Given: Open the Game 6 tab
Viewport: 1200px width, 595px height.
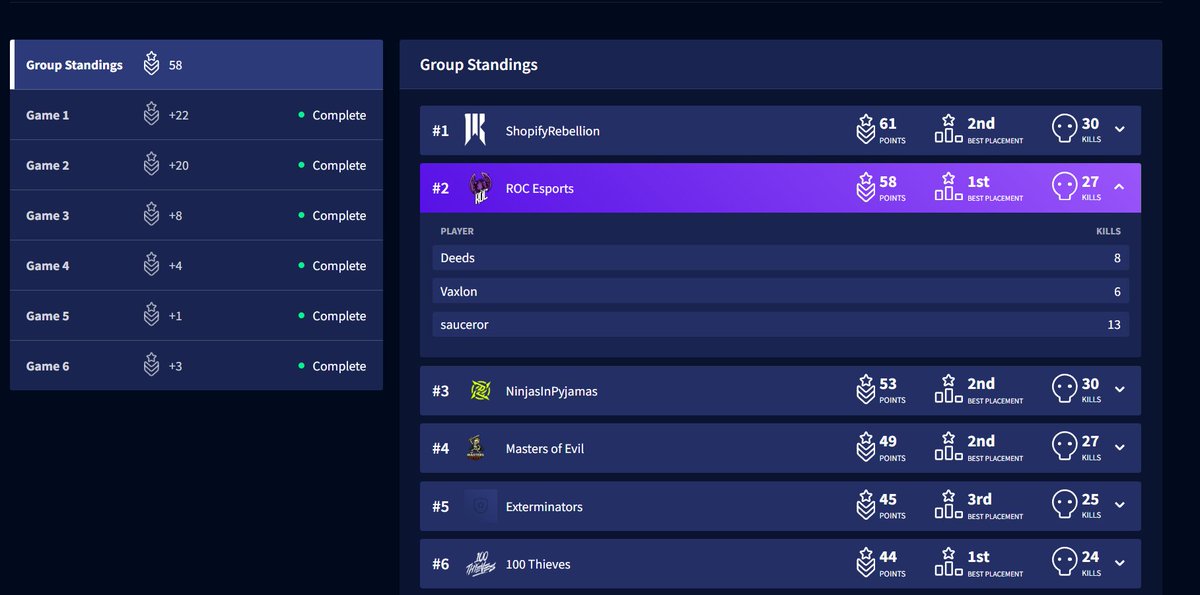Looking at the screenshot, I should pyautogui.click(x=197, y=365).
